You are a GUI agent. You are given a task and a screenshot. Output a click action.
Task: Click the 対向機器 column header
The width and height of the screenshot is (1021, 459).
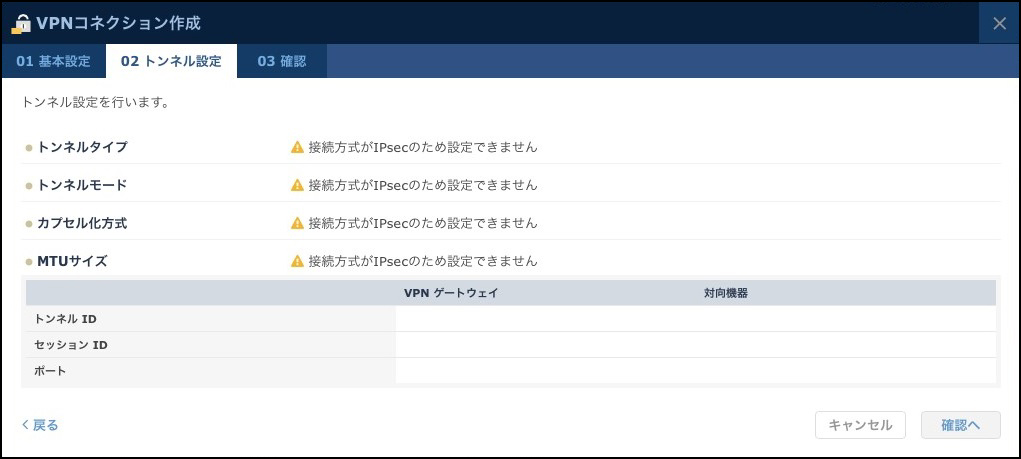point(725,293)
